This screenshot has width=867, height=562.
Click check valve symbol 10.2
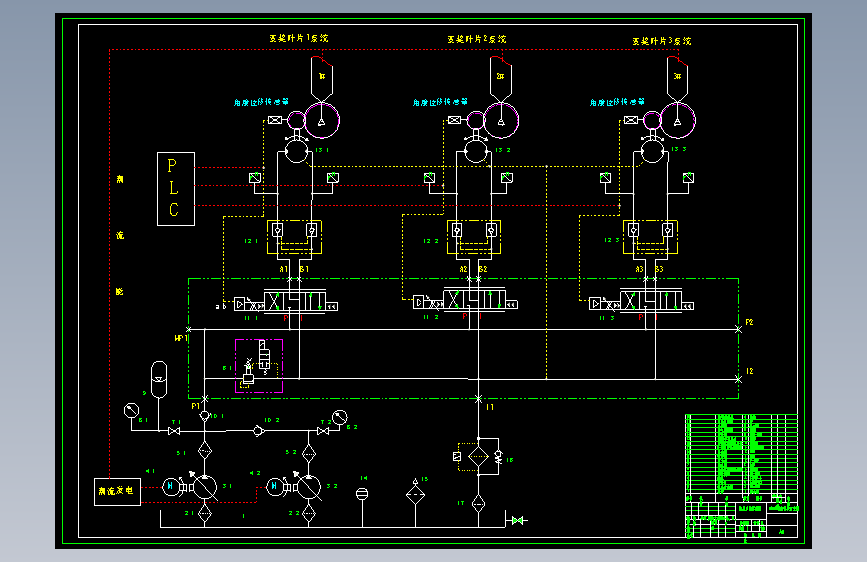coord(258,430)
